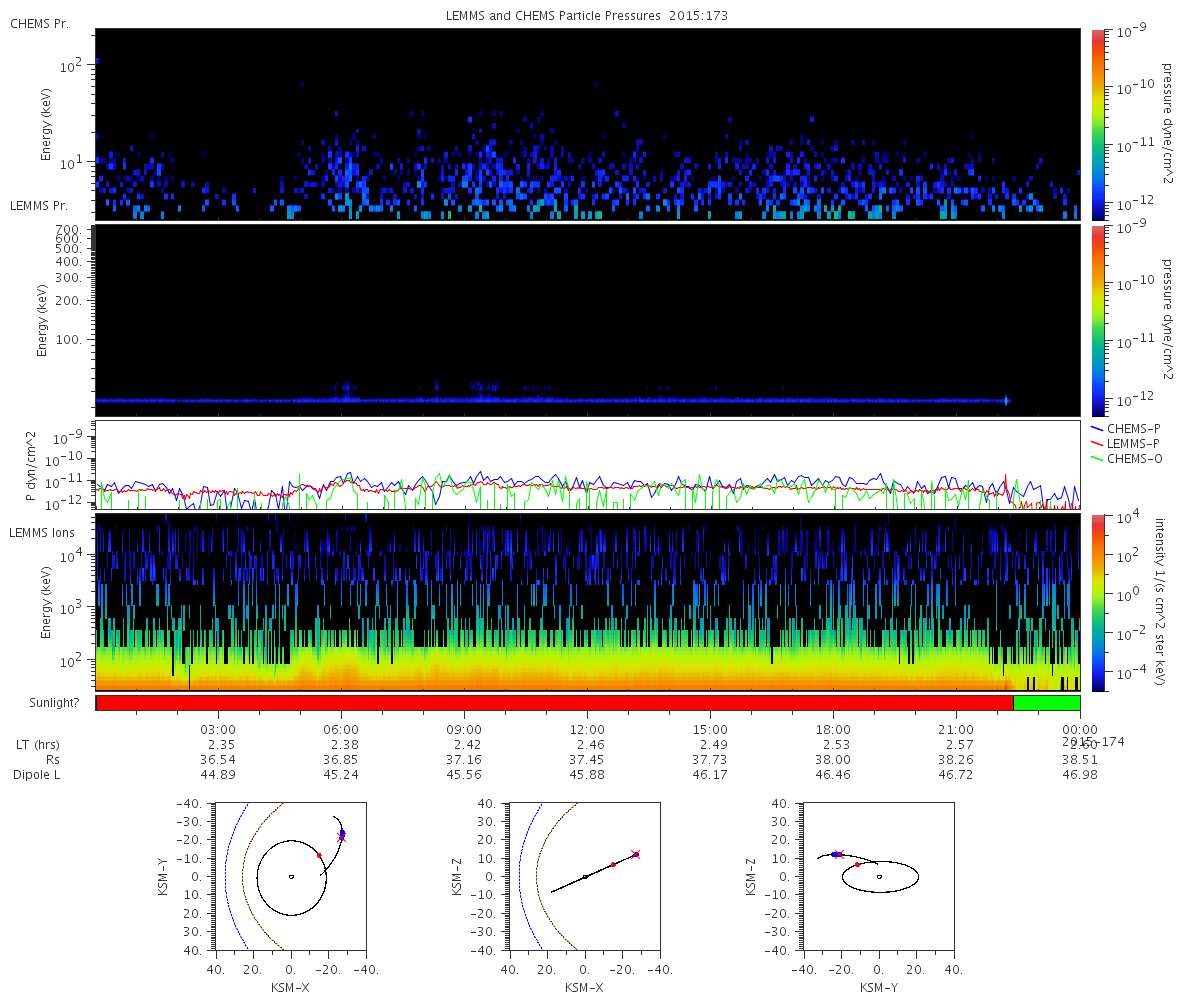Click the CHEMS pressure color bar
This screenshot has width=1200, height=1000.
point(1097,124)
